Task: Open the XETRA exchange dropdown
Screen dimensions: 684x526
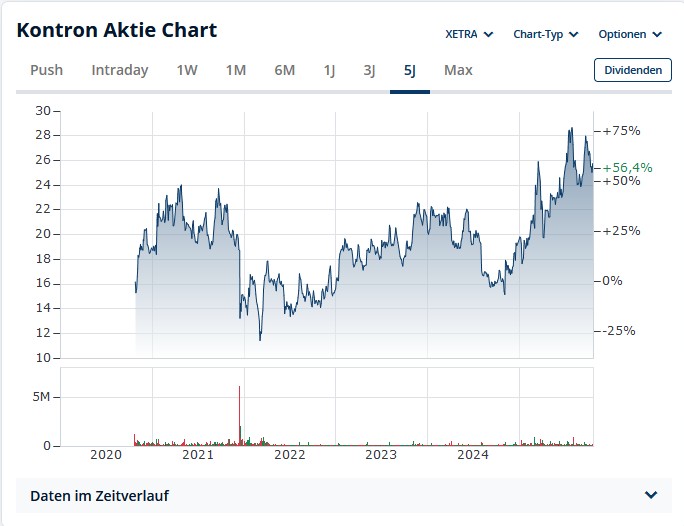Action: click(469, 34)
